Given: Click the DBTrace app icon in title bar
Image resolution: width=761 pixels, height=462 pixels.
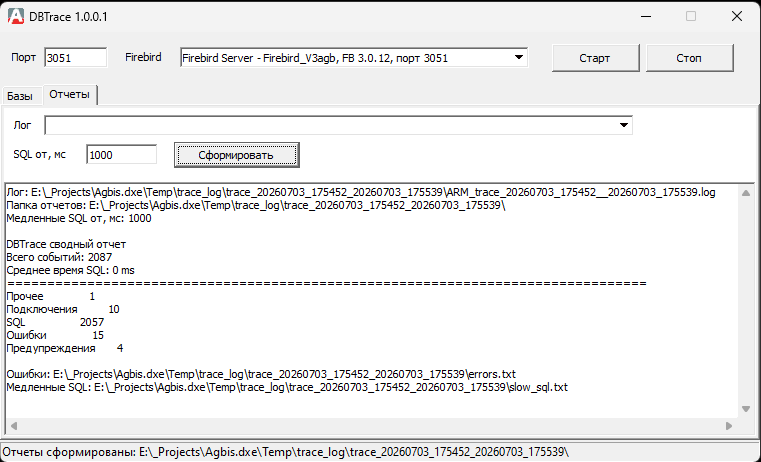Looking at the screenshot, I should [16, 16].
